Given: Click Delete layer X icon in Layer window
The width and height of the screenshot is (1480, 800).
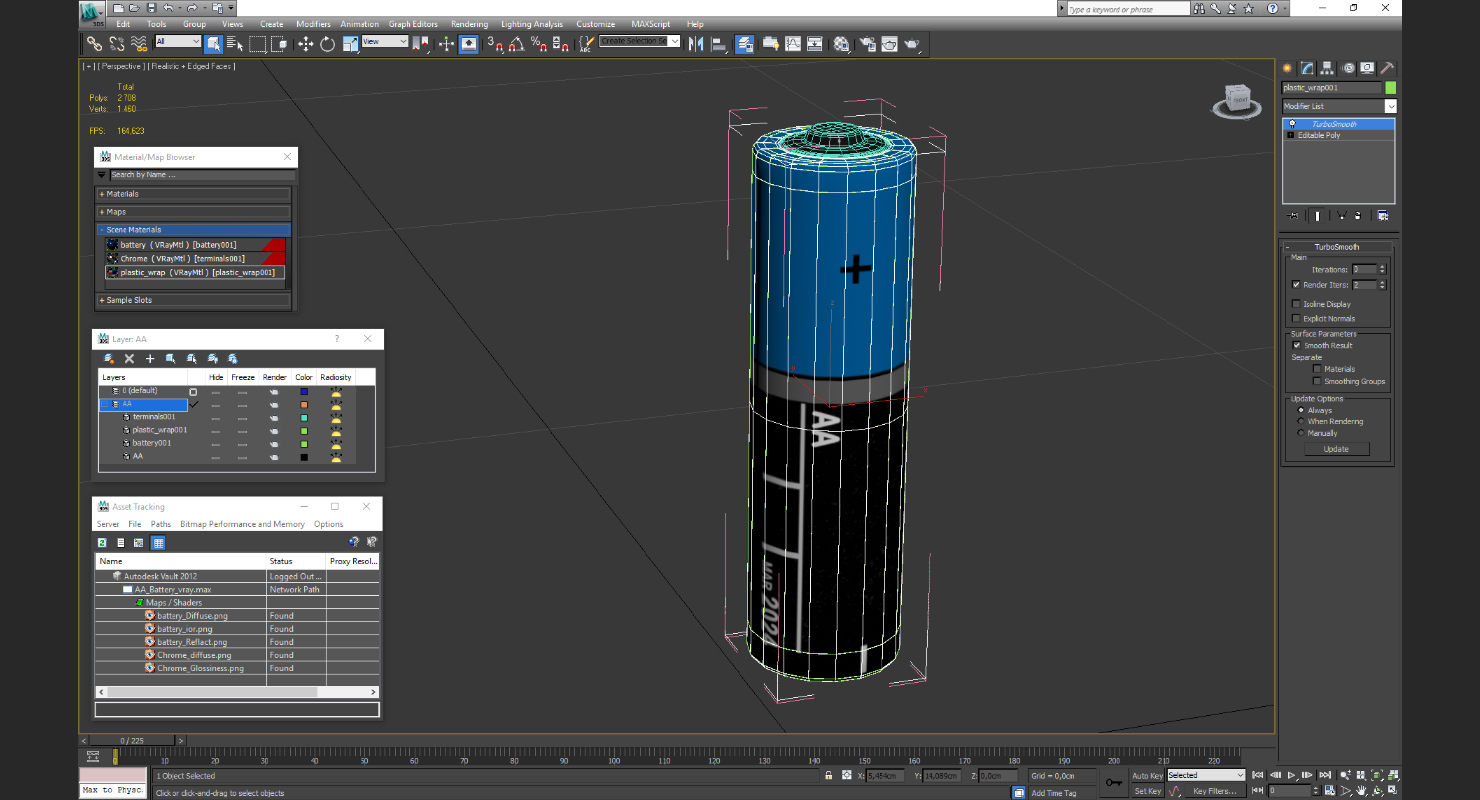Looking at the screenshot, I should tap(129, 358).
